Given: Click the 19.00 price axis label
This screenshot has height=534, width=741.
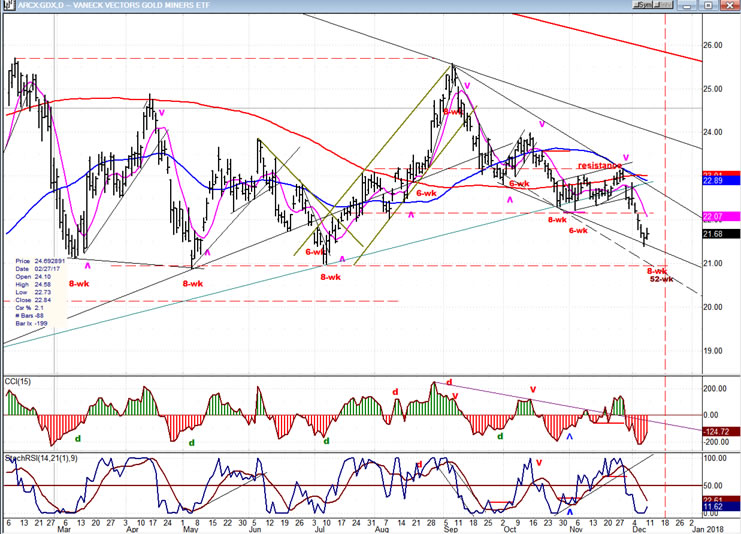Looking at the screenshot, I should (713, 351).
